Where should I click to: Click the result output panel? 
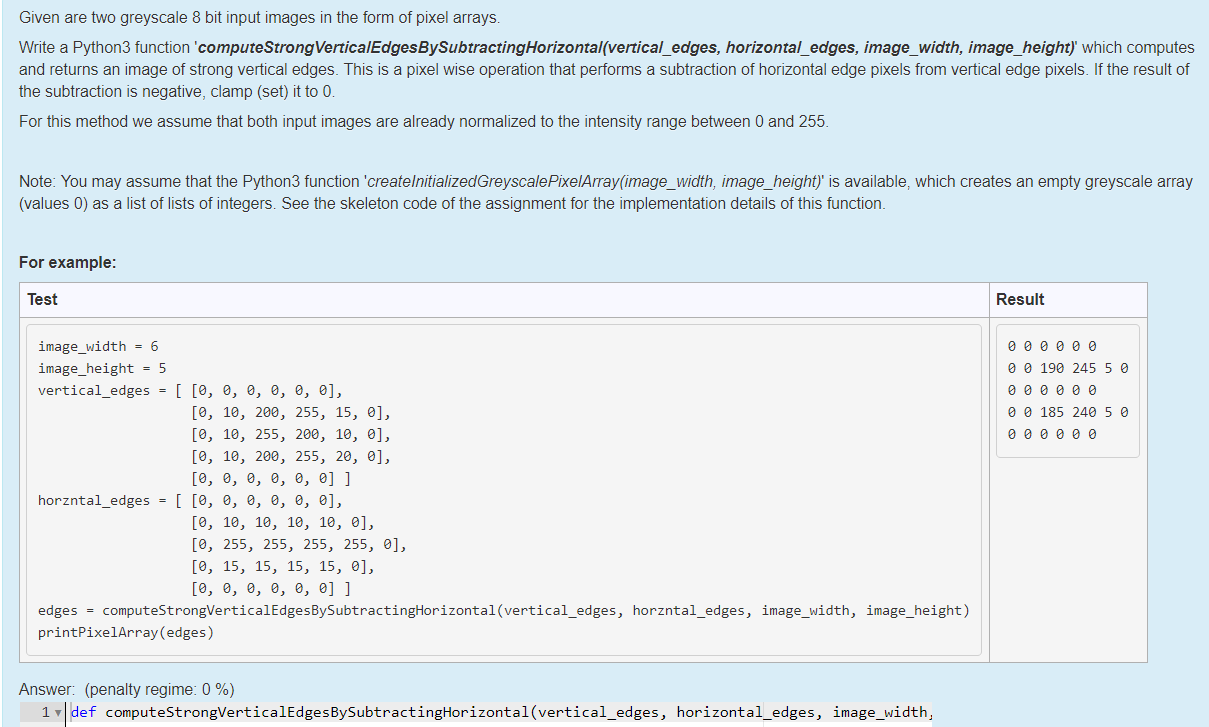tap(1066, 390)
